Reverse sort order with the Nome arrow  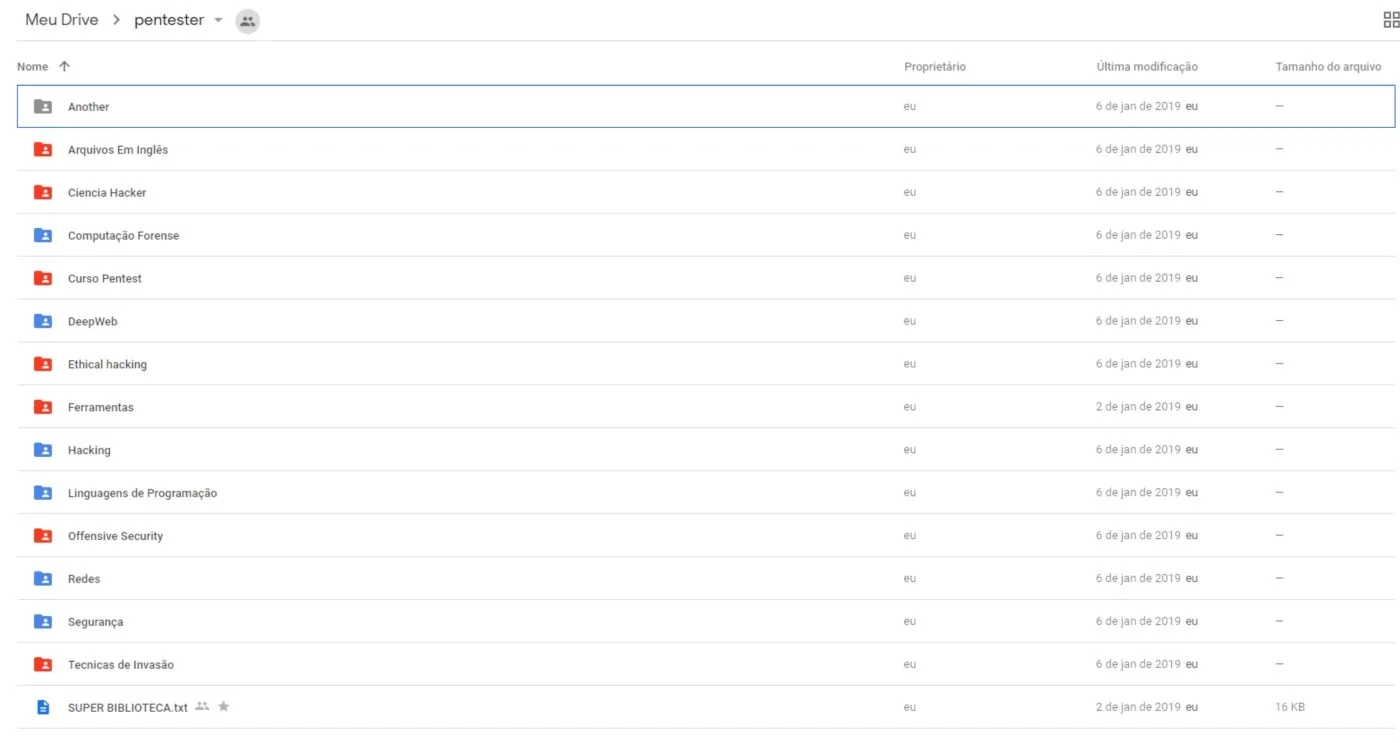pyautogui.click(x=64, y=66)
